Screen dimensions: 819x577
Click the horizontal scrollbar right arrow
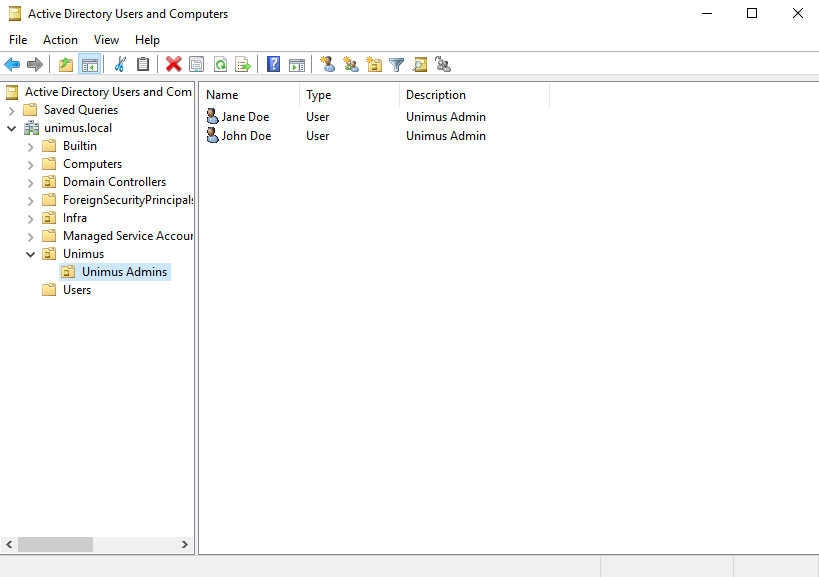coord(184,544)
